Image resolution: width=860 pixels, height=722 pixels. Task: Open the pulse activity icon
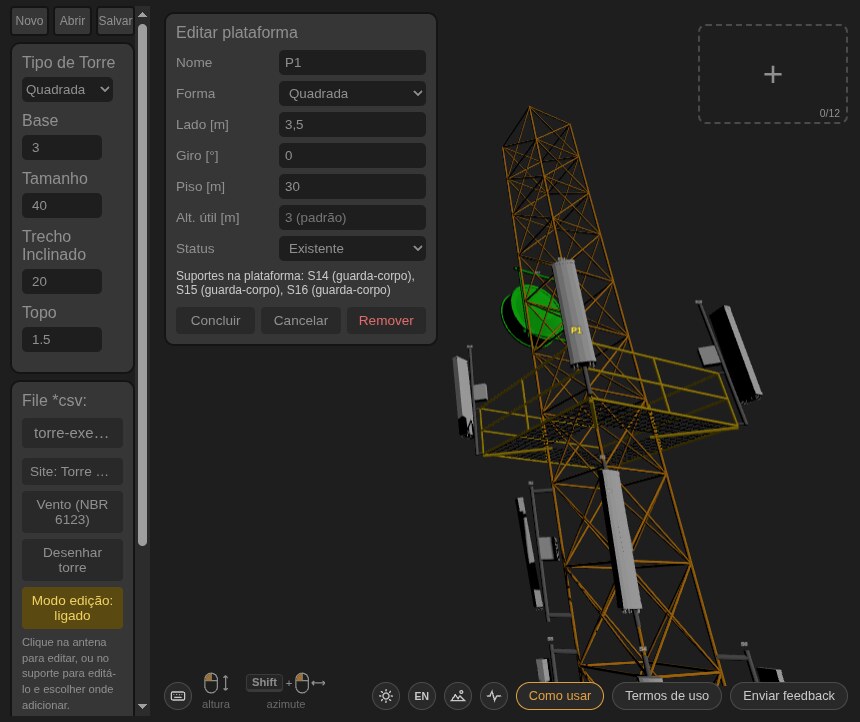[x=494, y=696]
